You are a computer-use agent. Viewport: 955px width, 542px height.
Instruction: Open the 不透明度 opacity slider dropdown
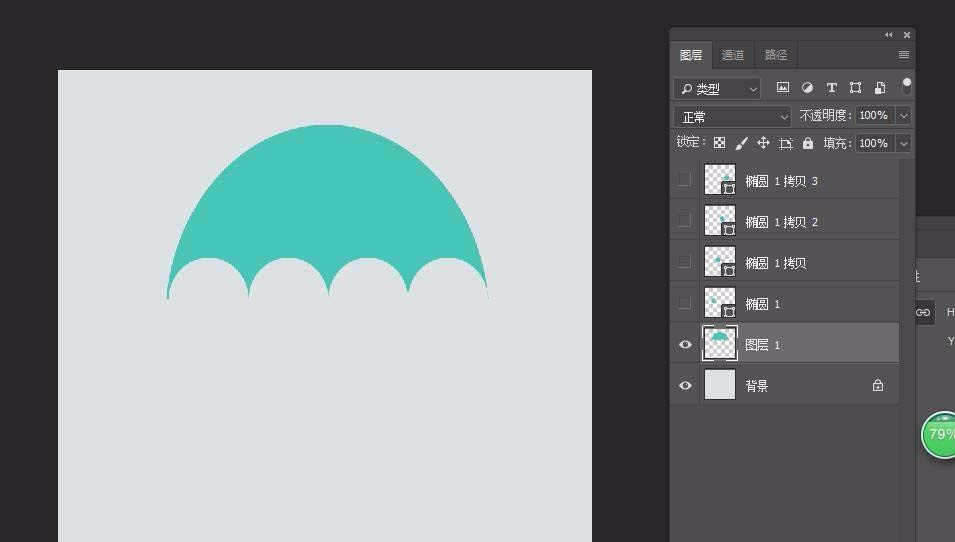pyautogui.click(x=904, y=116)
